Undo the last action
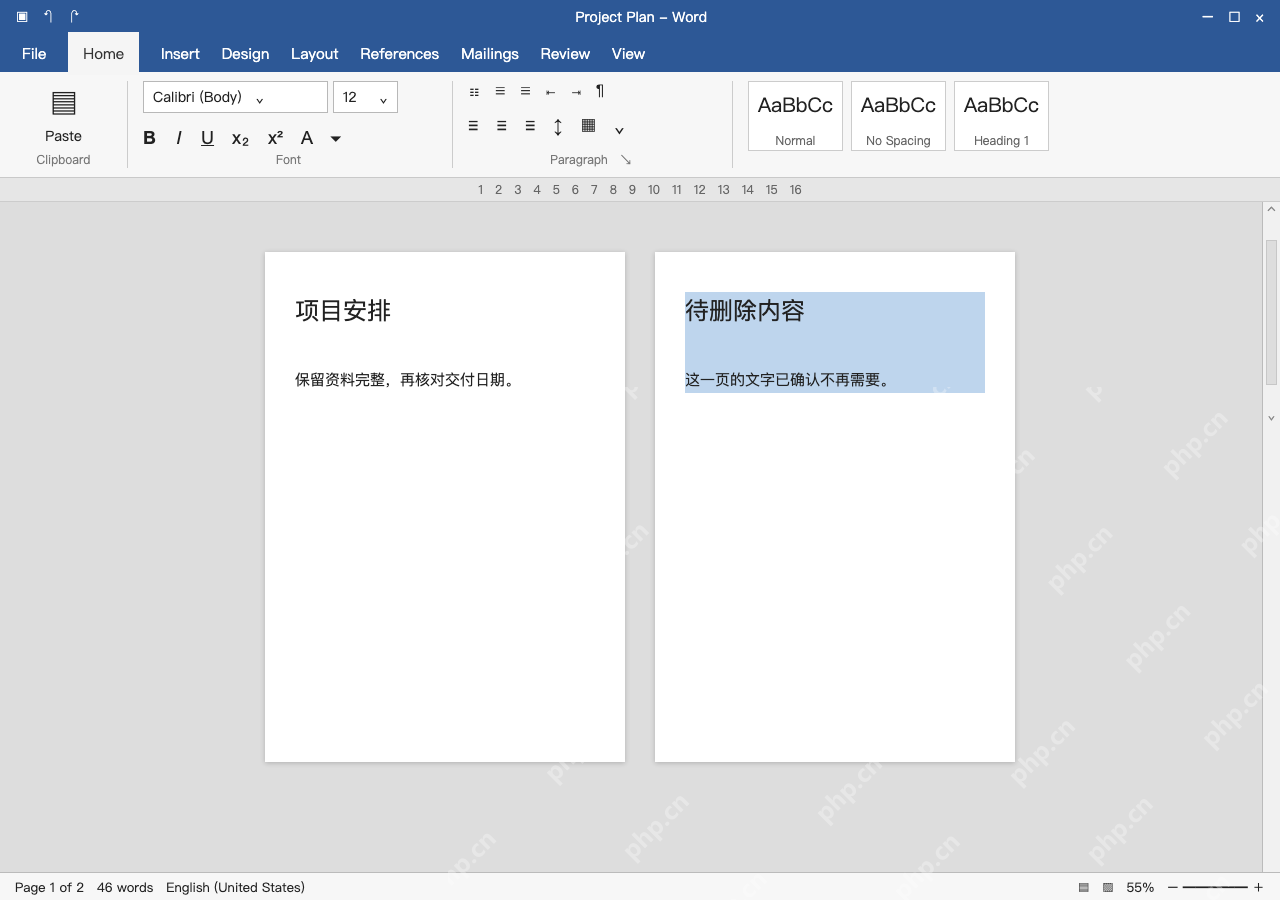The height and width of the screenshot is (900, 1280). pos(48,17)
